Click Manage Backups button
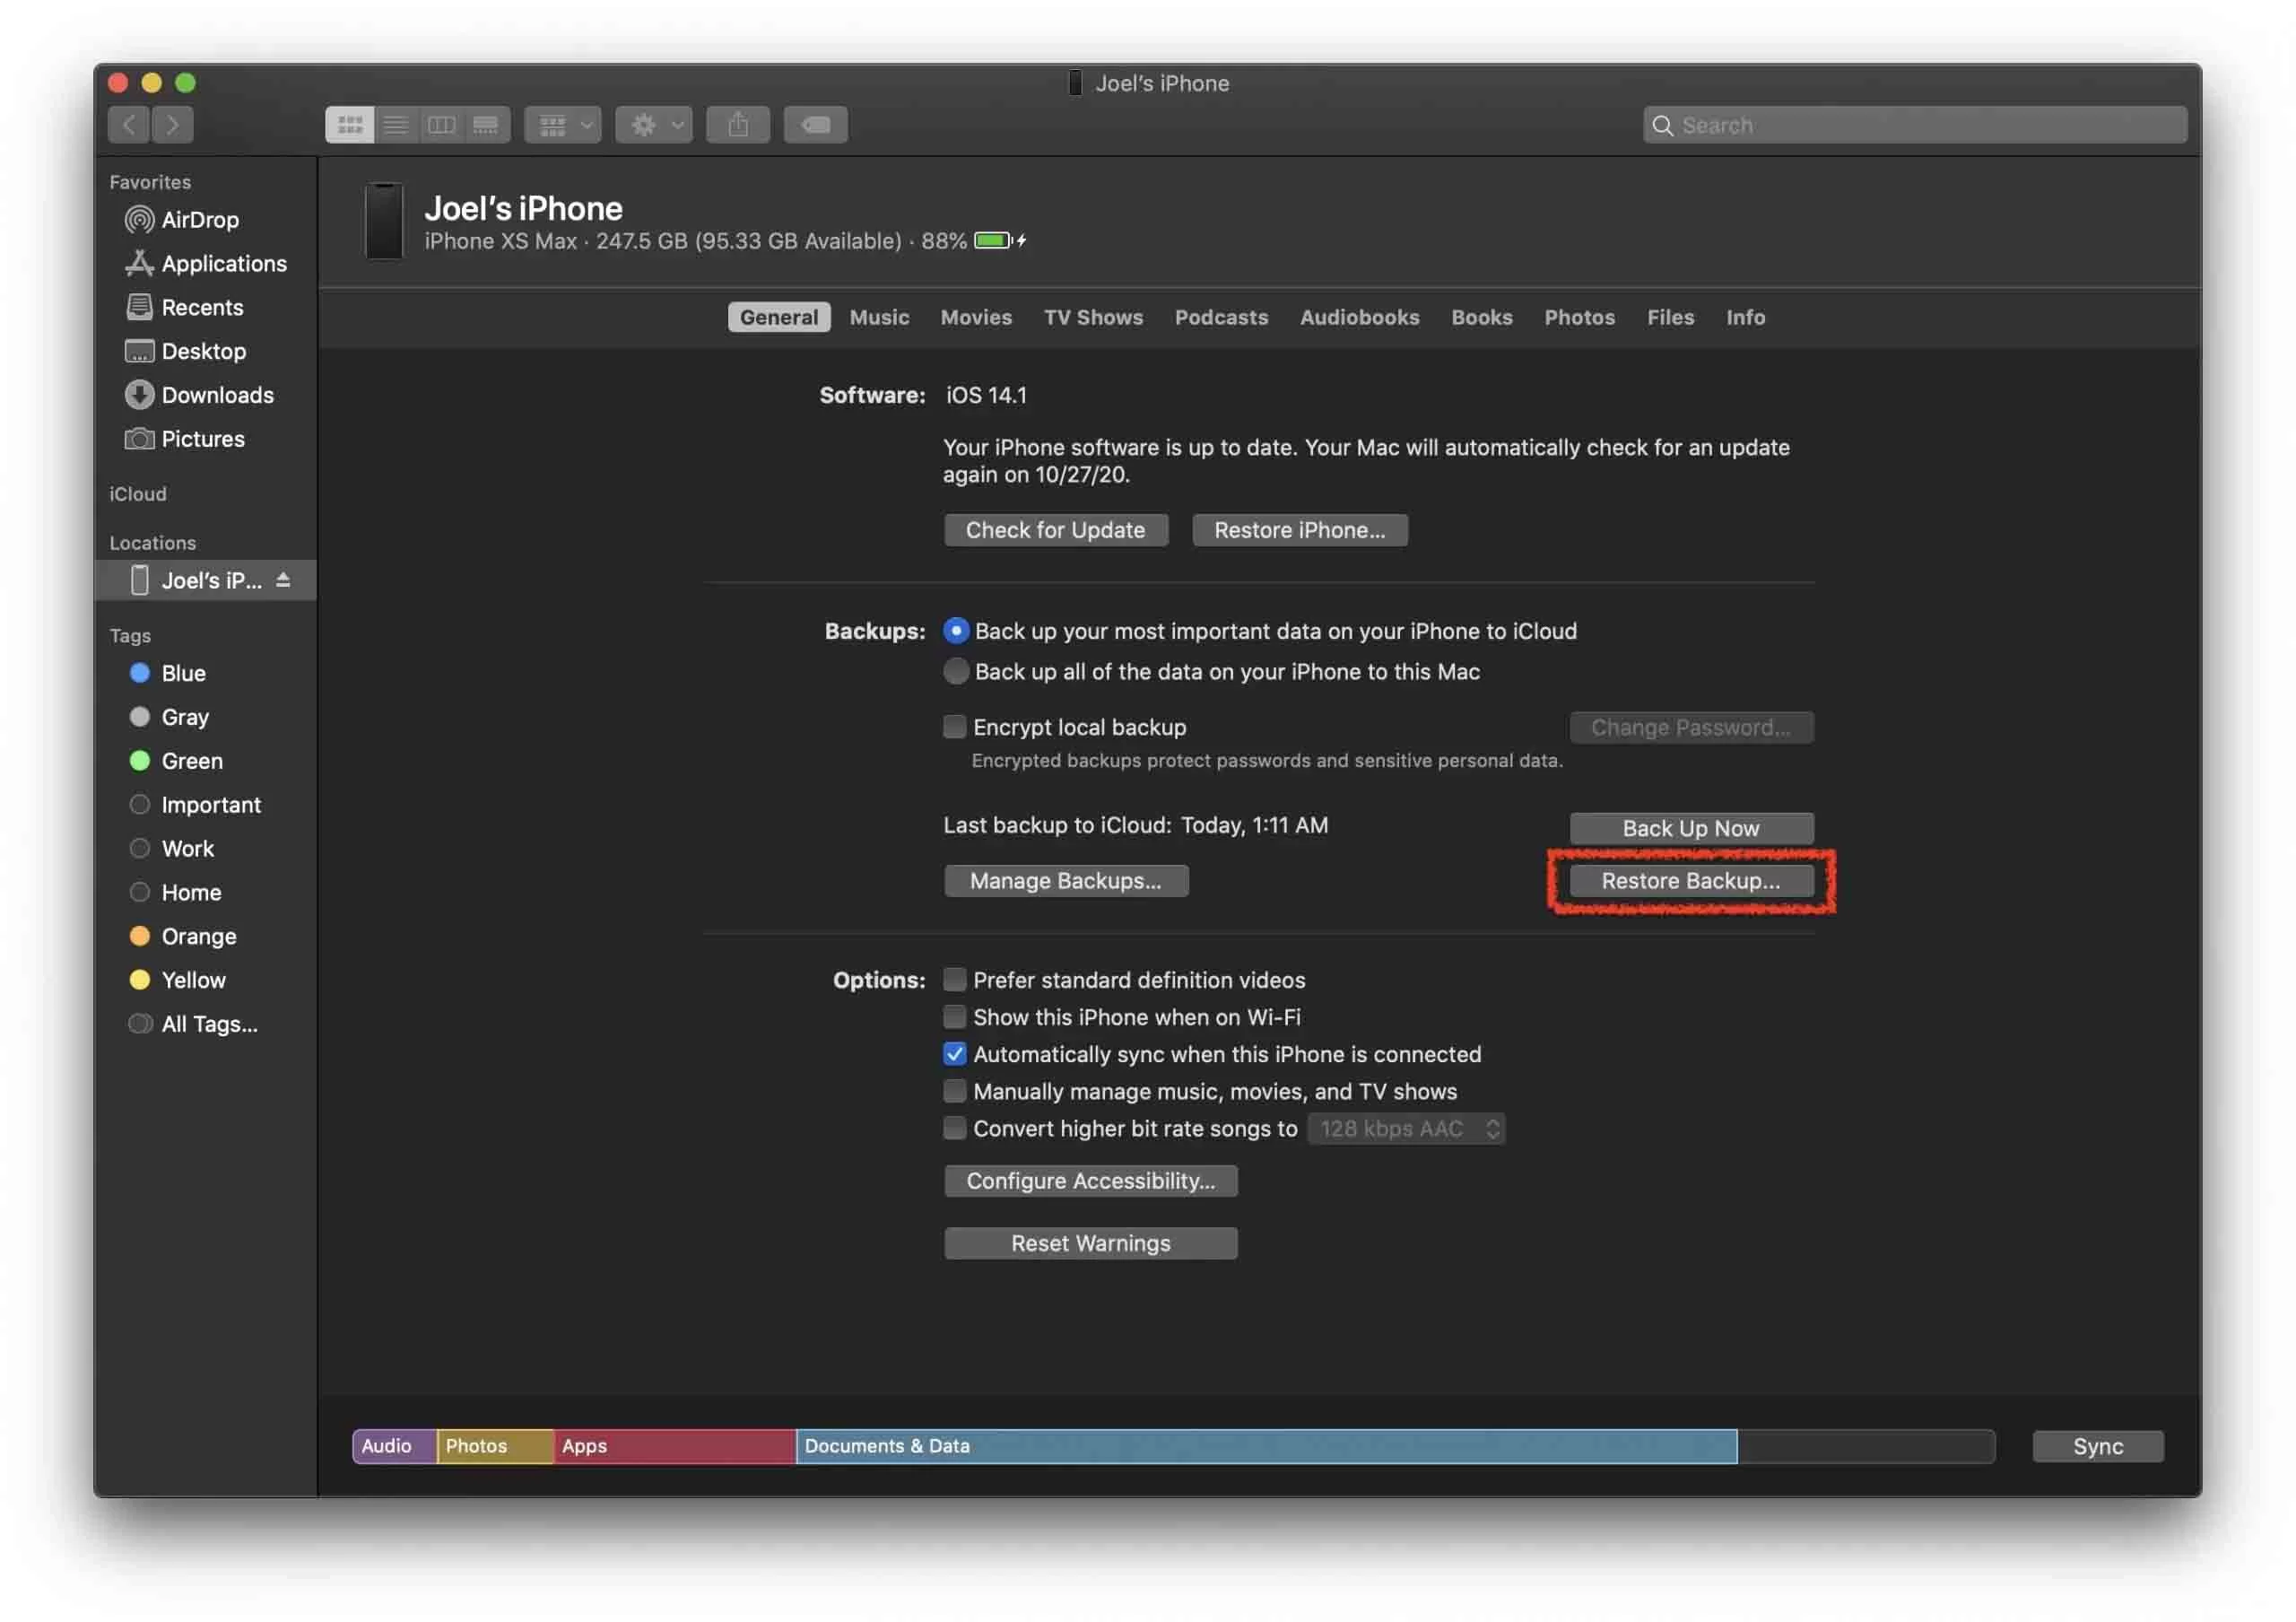Image resolution: width=2296 pixels, height=1622 pixels. pyautogui.click(x=1065, y=879)
